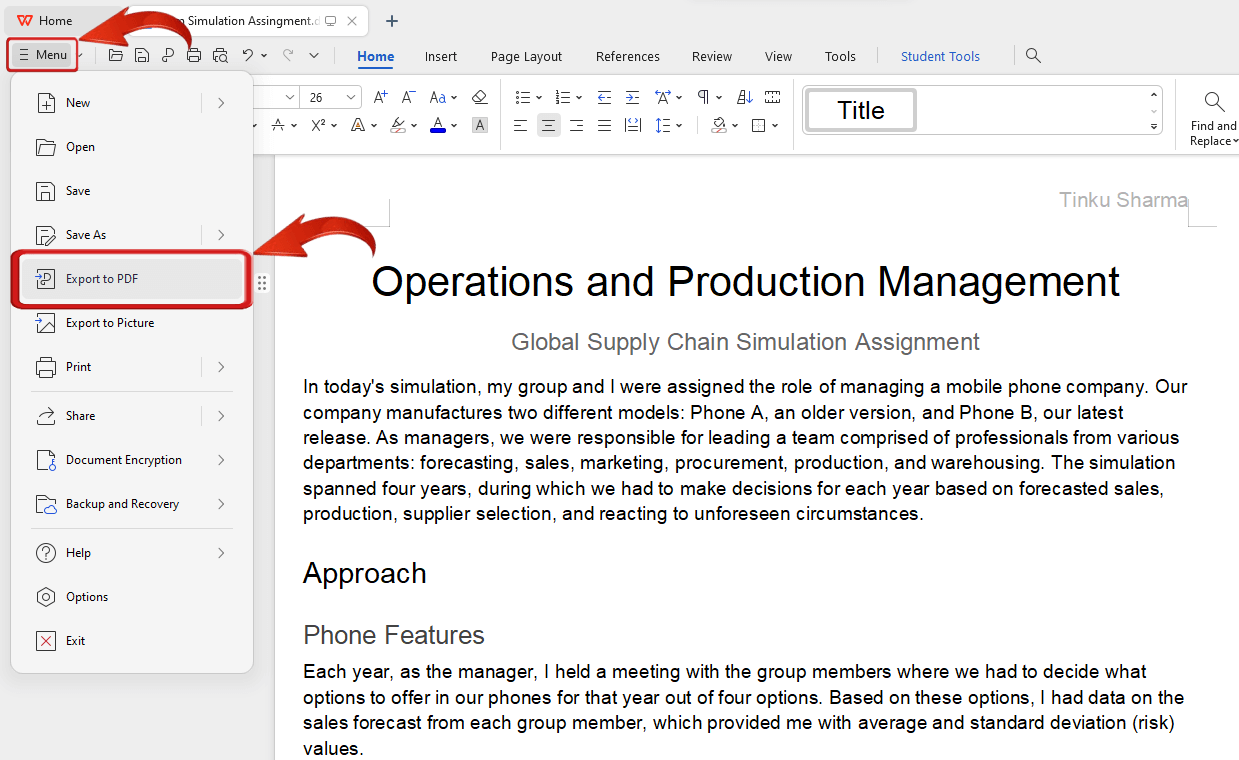
Task: Switch to the Page Layout tab
Action: pyautogui.click(x=526, y=57)
